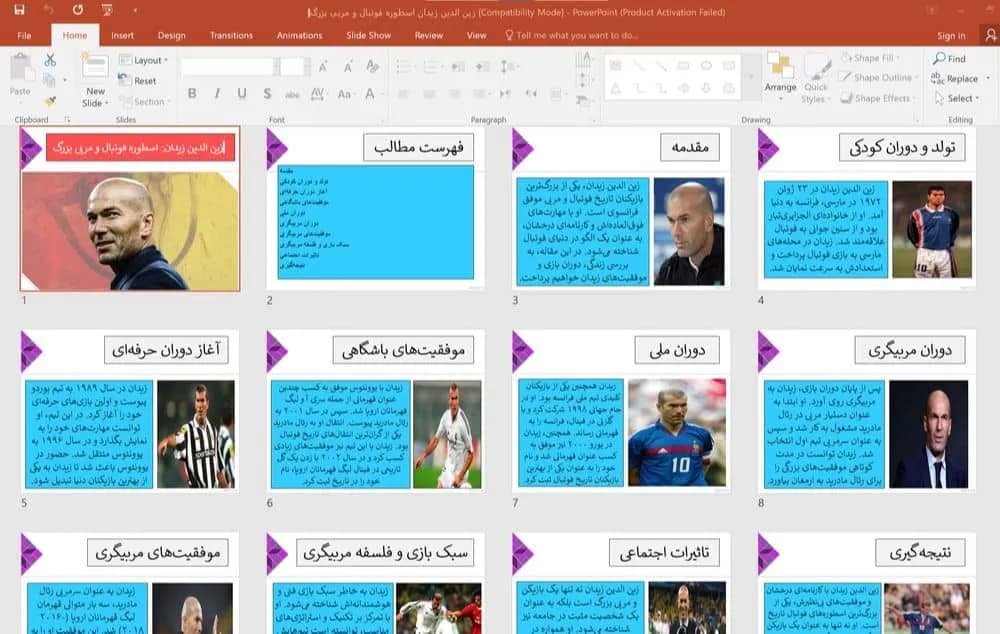Select slide 7 thumbnail with blue jersey
Image resolution: width=1000 pixels, height=634 pixels.
(x=621, y=411)
